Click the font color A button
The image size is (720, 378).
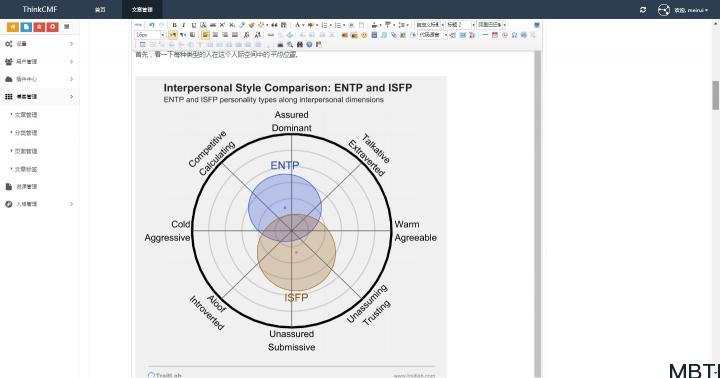[298, 25]
